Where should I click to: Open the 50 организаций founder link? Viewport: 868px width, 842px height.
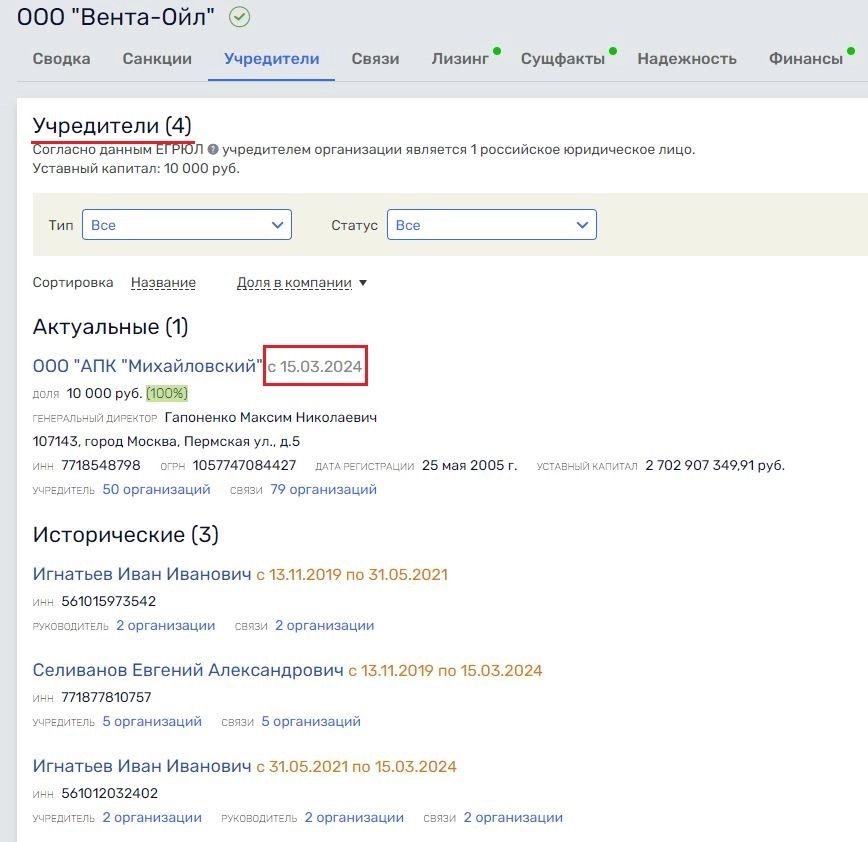[x=156, y=489]
